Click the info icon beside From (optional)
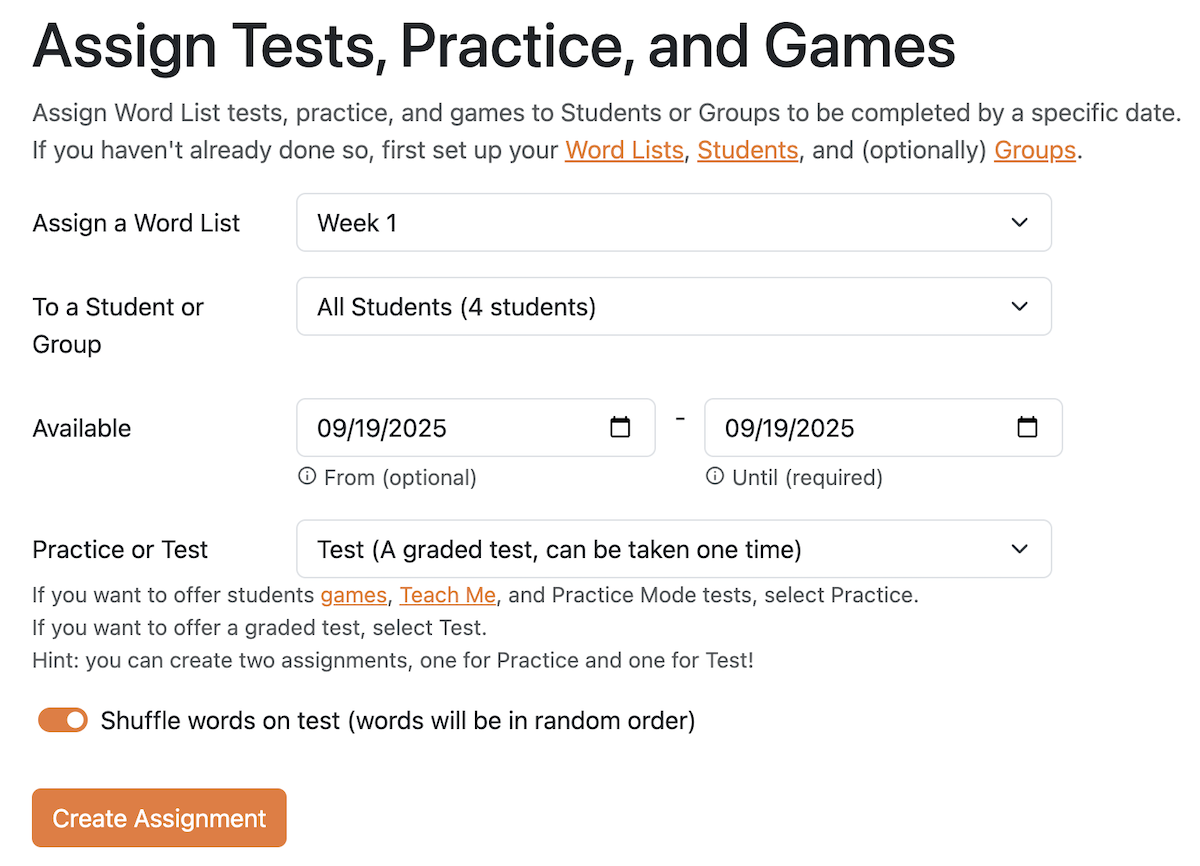The image size is (1200, 866). [x=307, y=477]
